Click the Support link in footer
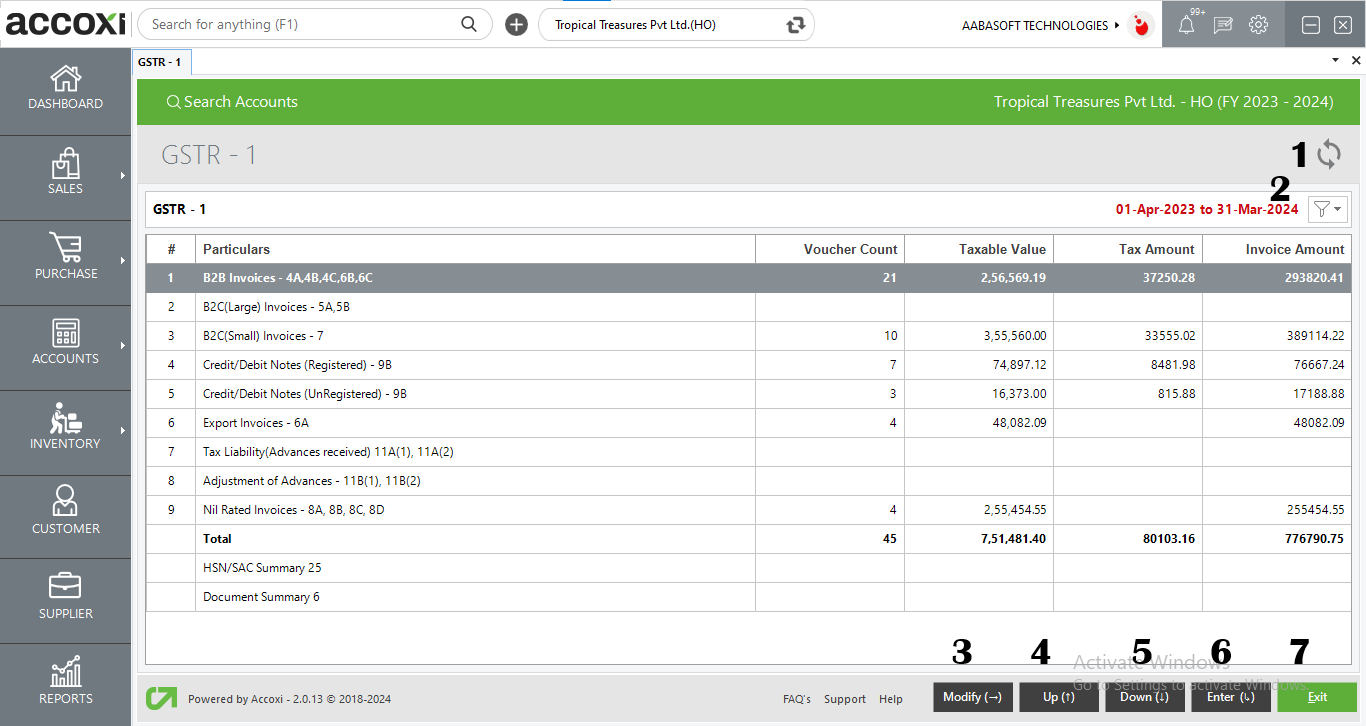 [845, 699]
